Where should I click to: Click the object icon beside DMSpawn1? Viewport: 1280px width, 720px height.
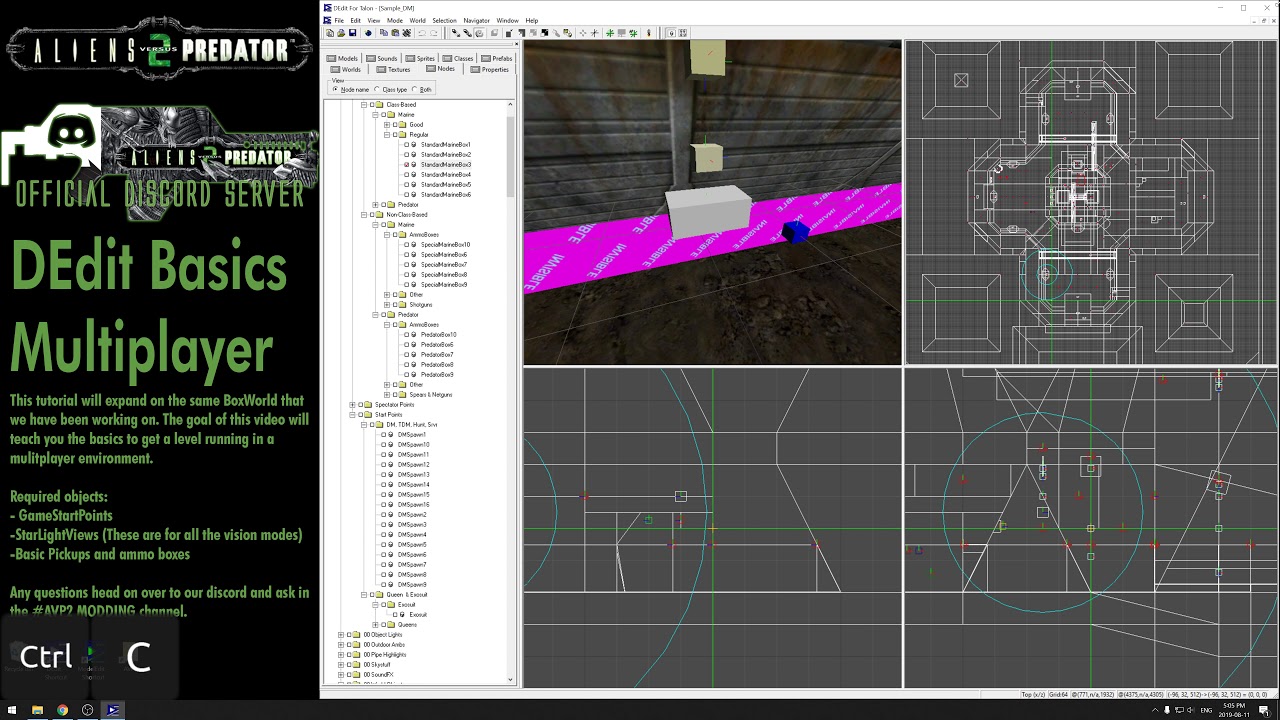tap(391, 434)
